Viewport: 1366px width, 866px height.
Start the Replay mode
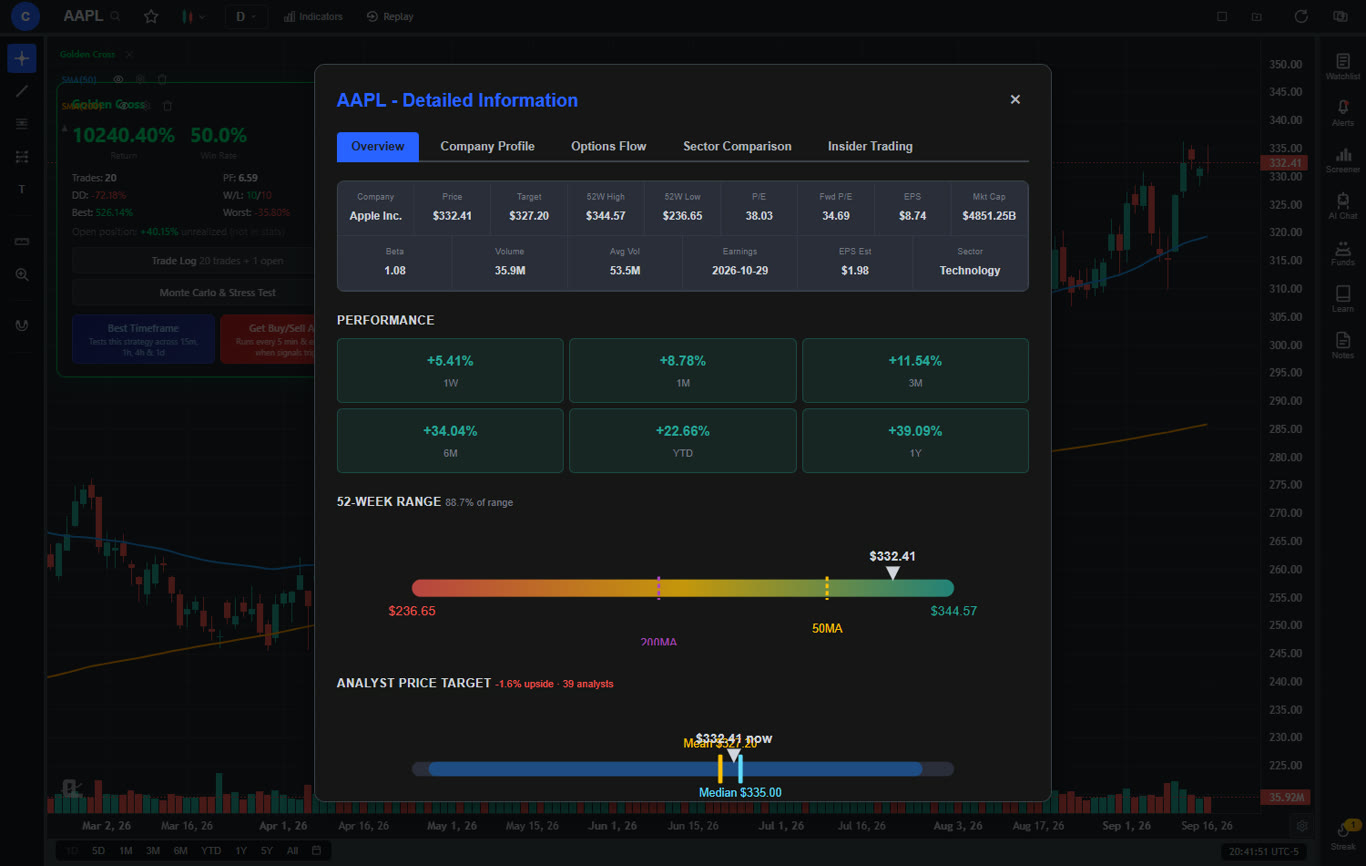390,16
